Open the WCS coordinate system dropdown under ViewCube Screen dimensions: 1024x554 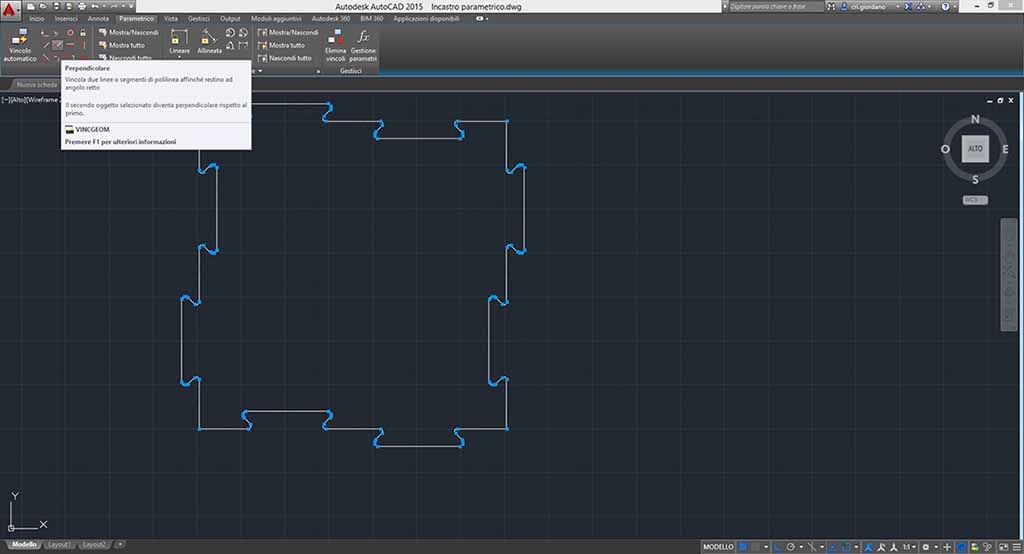(x=975, y=200)
